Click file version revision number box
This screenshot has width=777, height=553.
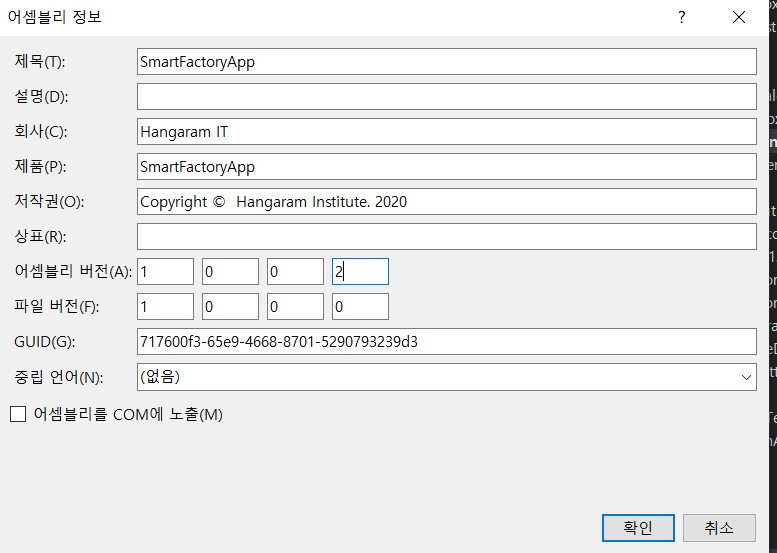[360, 307]
